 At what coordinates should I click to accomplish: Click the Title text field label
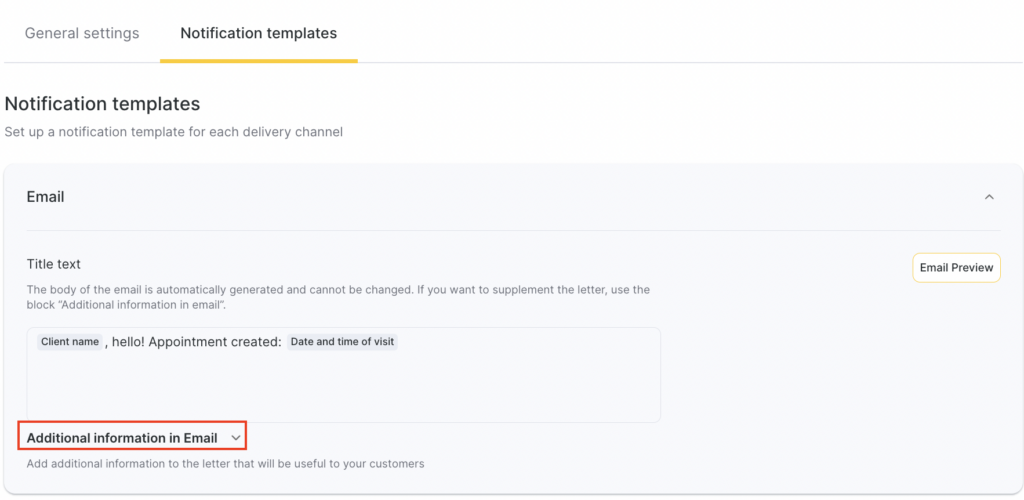click(54, 264)
